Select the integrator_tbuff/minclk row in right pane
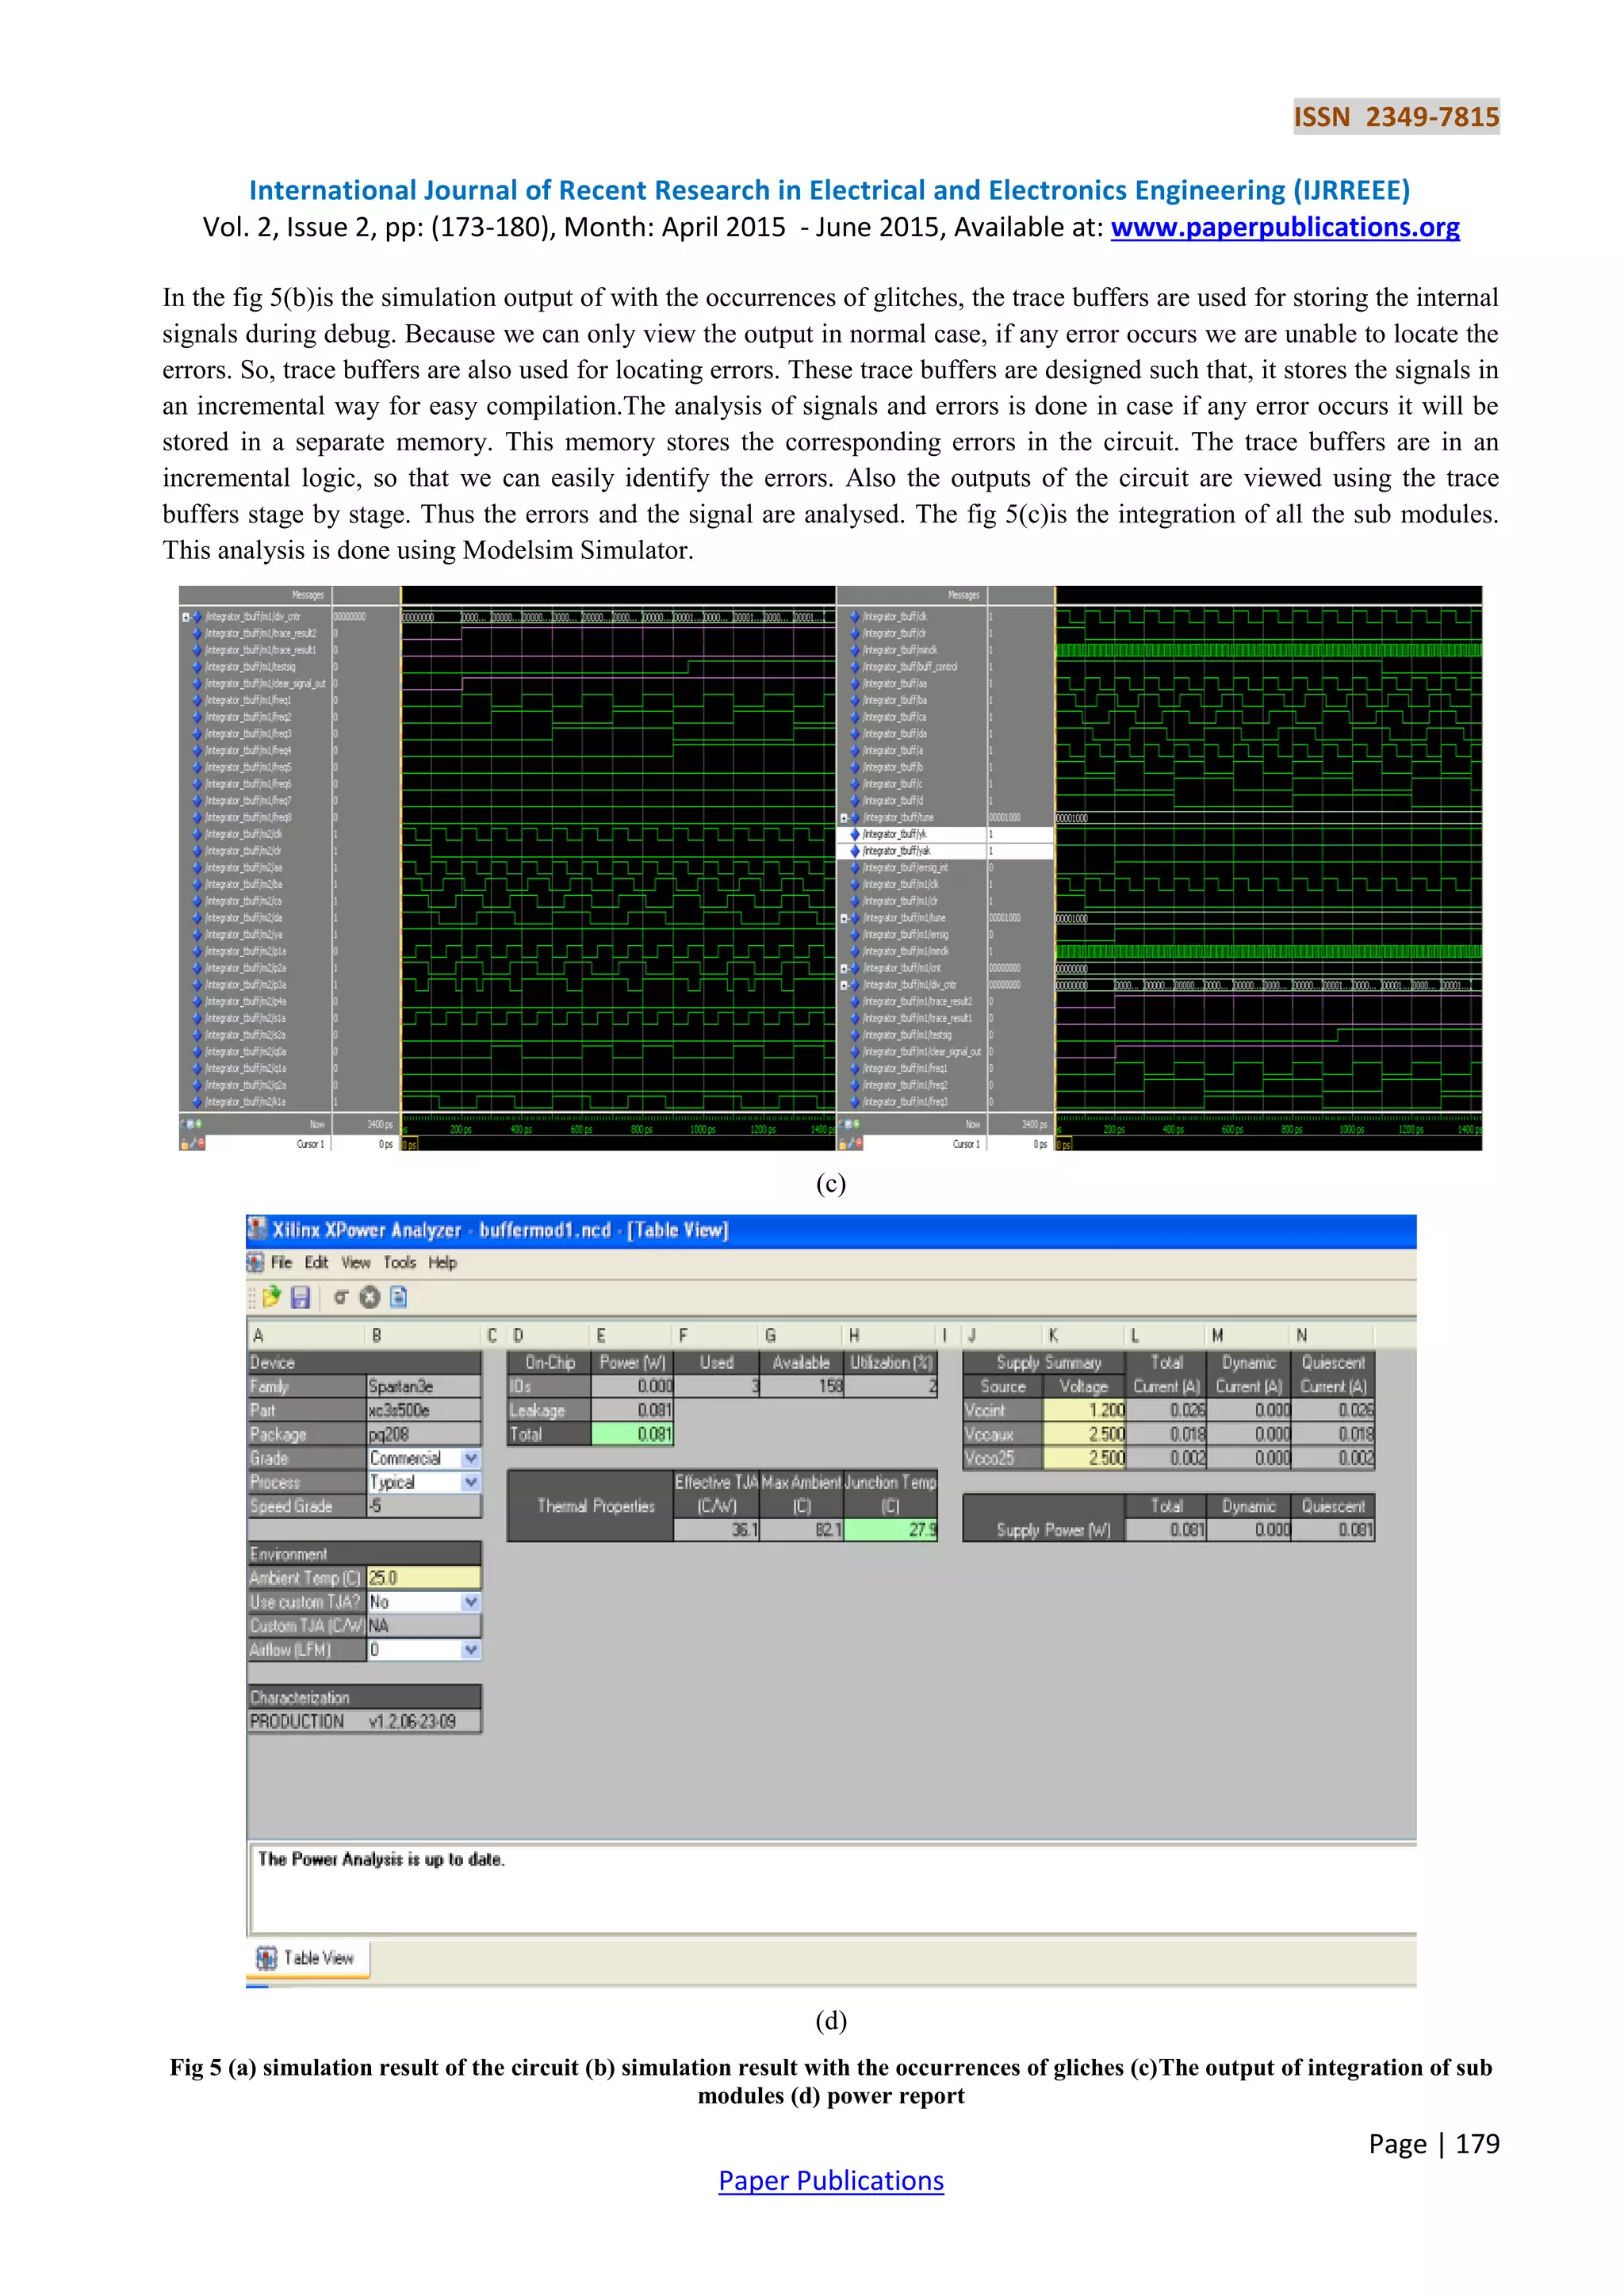The width and height of the screenshot is (1624, 2296). 912,650
